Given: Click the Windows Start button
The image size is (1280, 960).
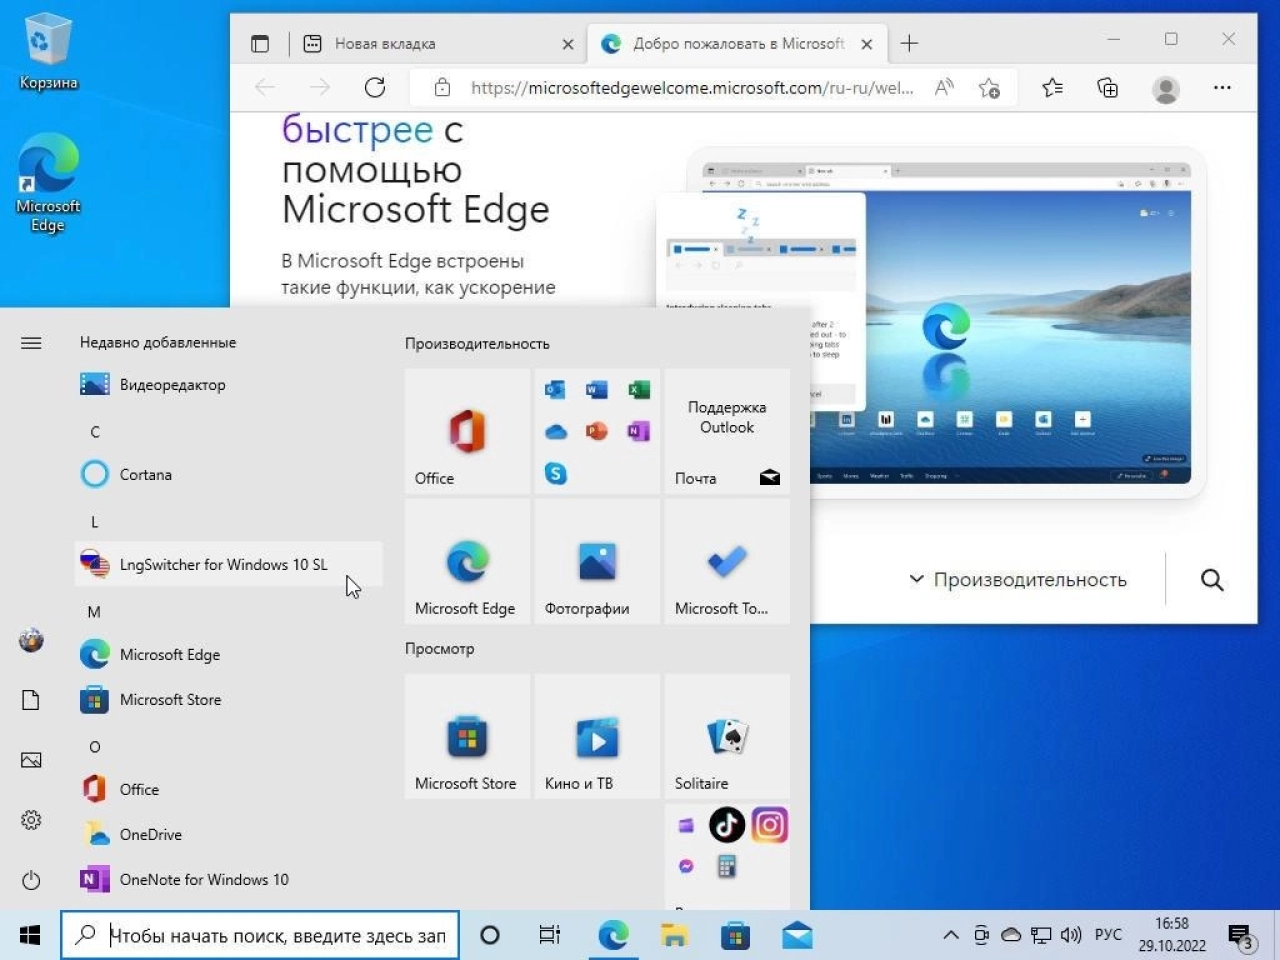Looking at the screenshot, I should click(x=30, y=935).
